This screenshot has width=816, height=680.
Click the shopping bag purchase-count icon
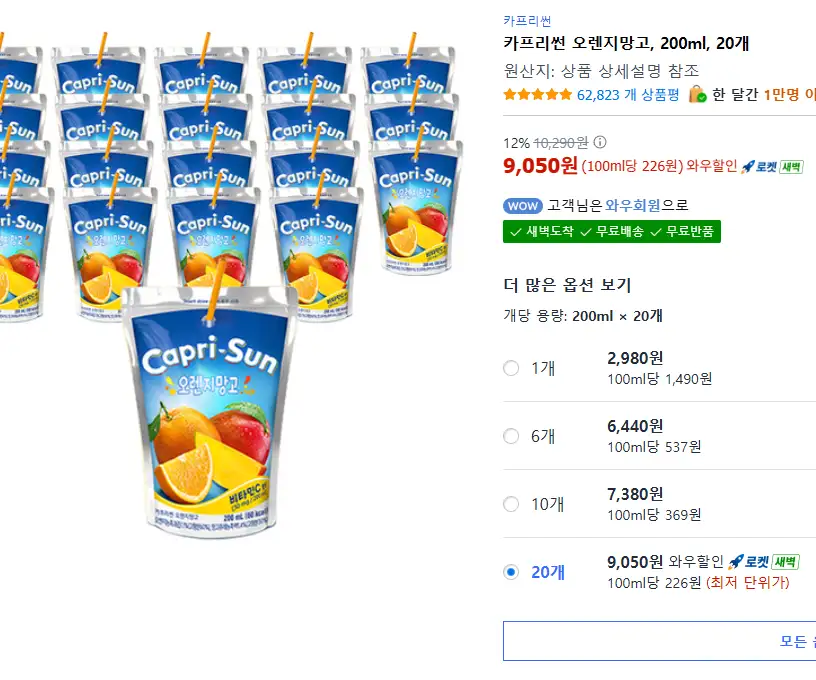[x=698, y=95]
